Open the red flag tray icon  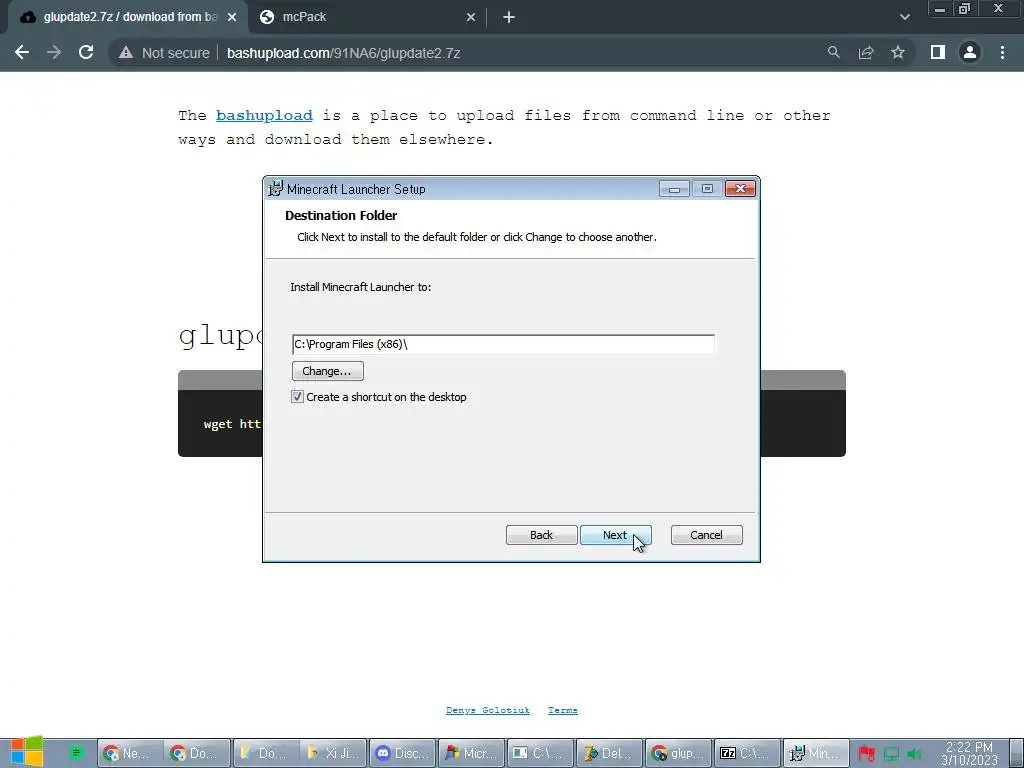(867, 754)
